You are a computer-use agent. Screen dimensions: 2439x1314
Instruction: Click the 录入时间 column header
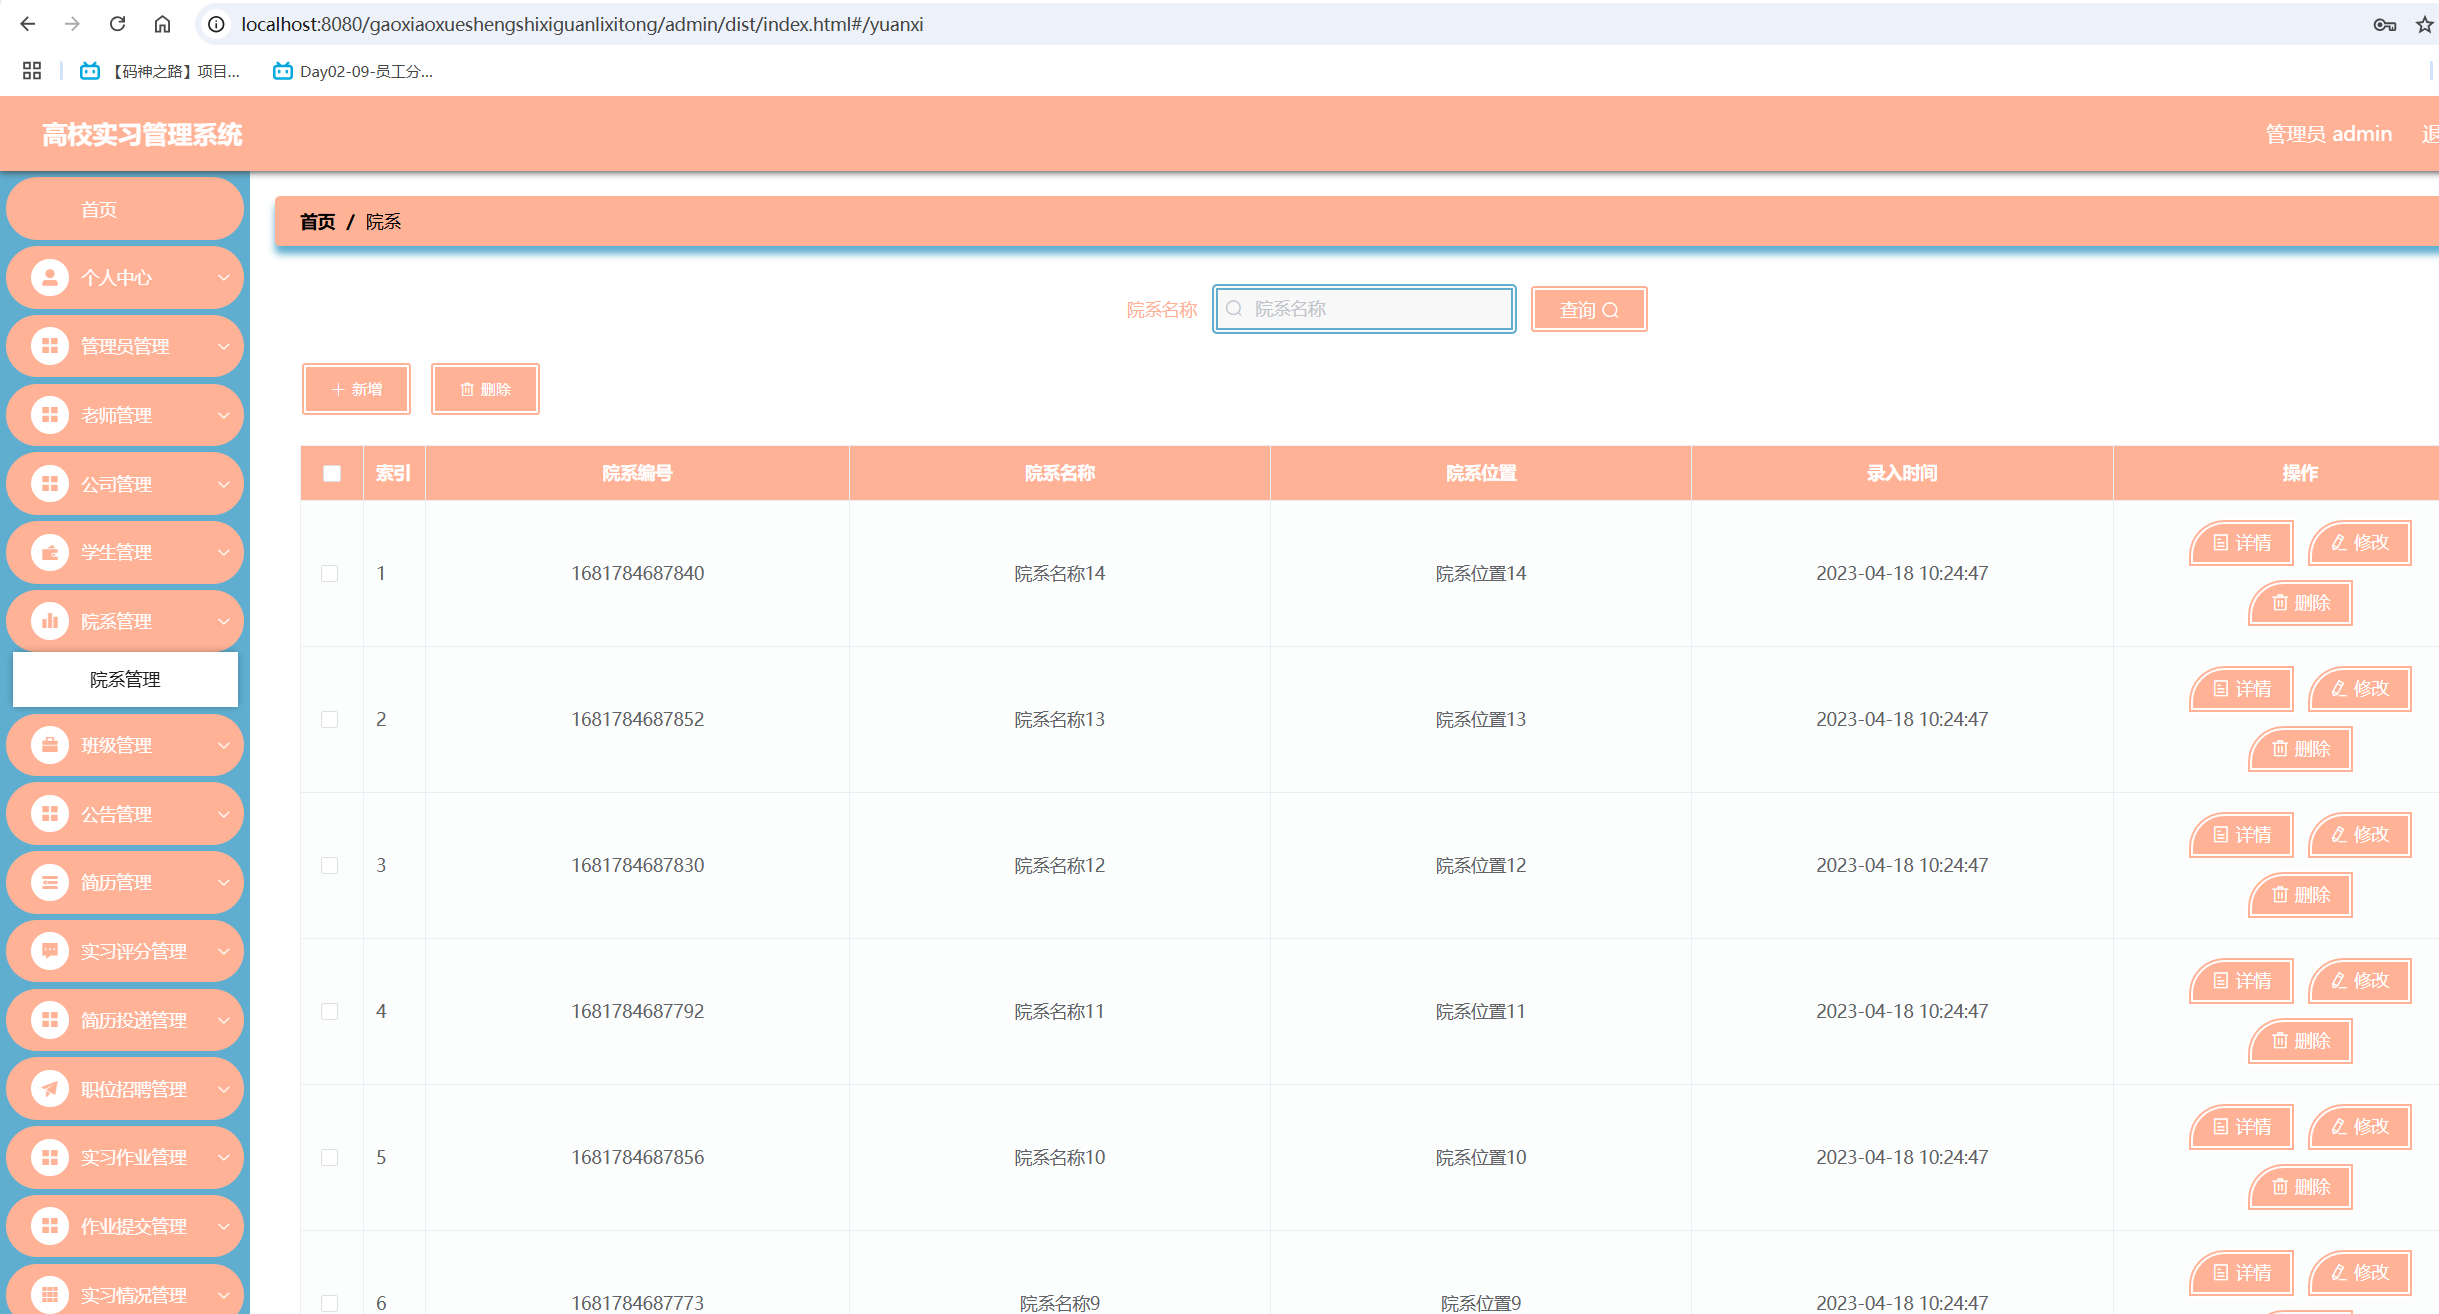(x=1902, y=473)
